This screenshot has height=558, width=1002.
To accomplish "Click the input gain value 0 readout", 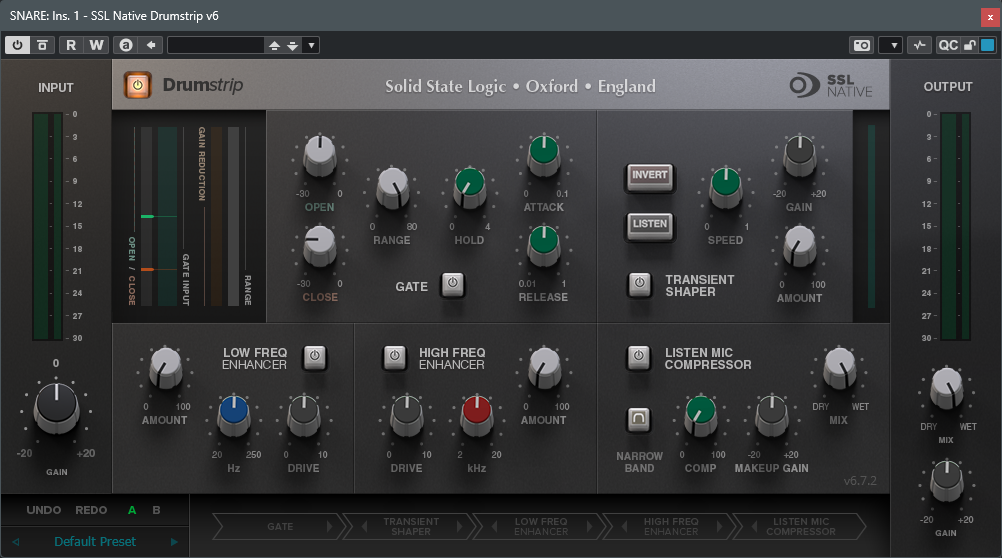I will pyautogui.click(x=56, y=363).
